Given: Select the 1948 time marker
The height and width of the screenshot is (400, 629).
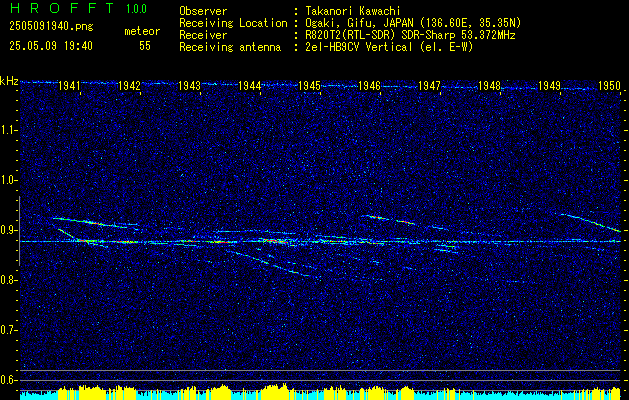Looking at the screenshot, I should coord(489,85).
